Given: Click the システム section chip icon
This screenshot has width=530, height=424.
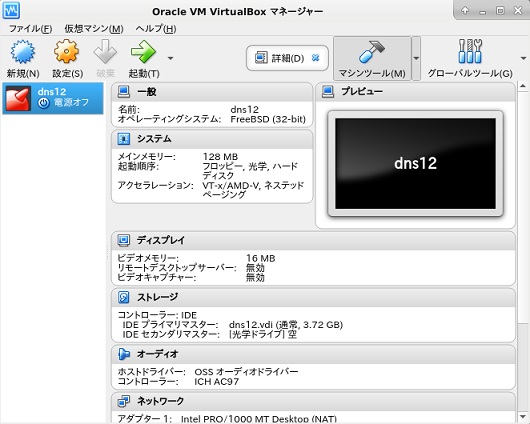Looking at the screenshot, I should pyautogui.click(x=123, y=139).
